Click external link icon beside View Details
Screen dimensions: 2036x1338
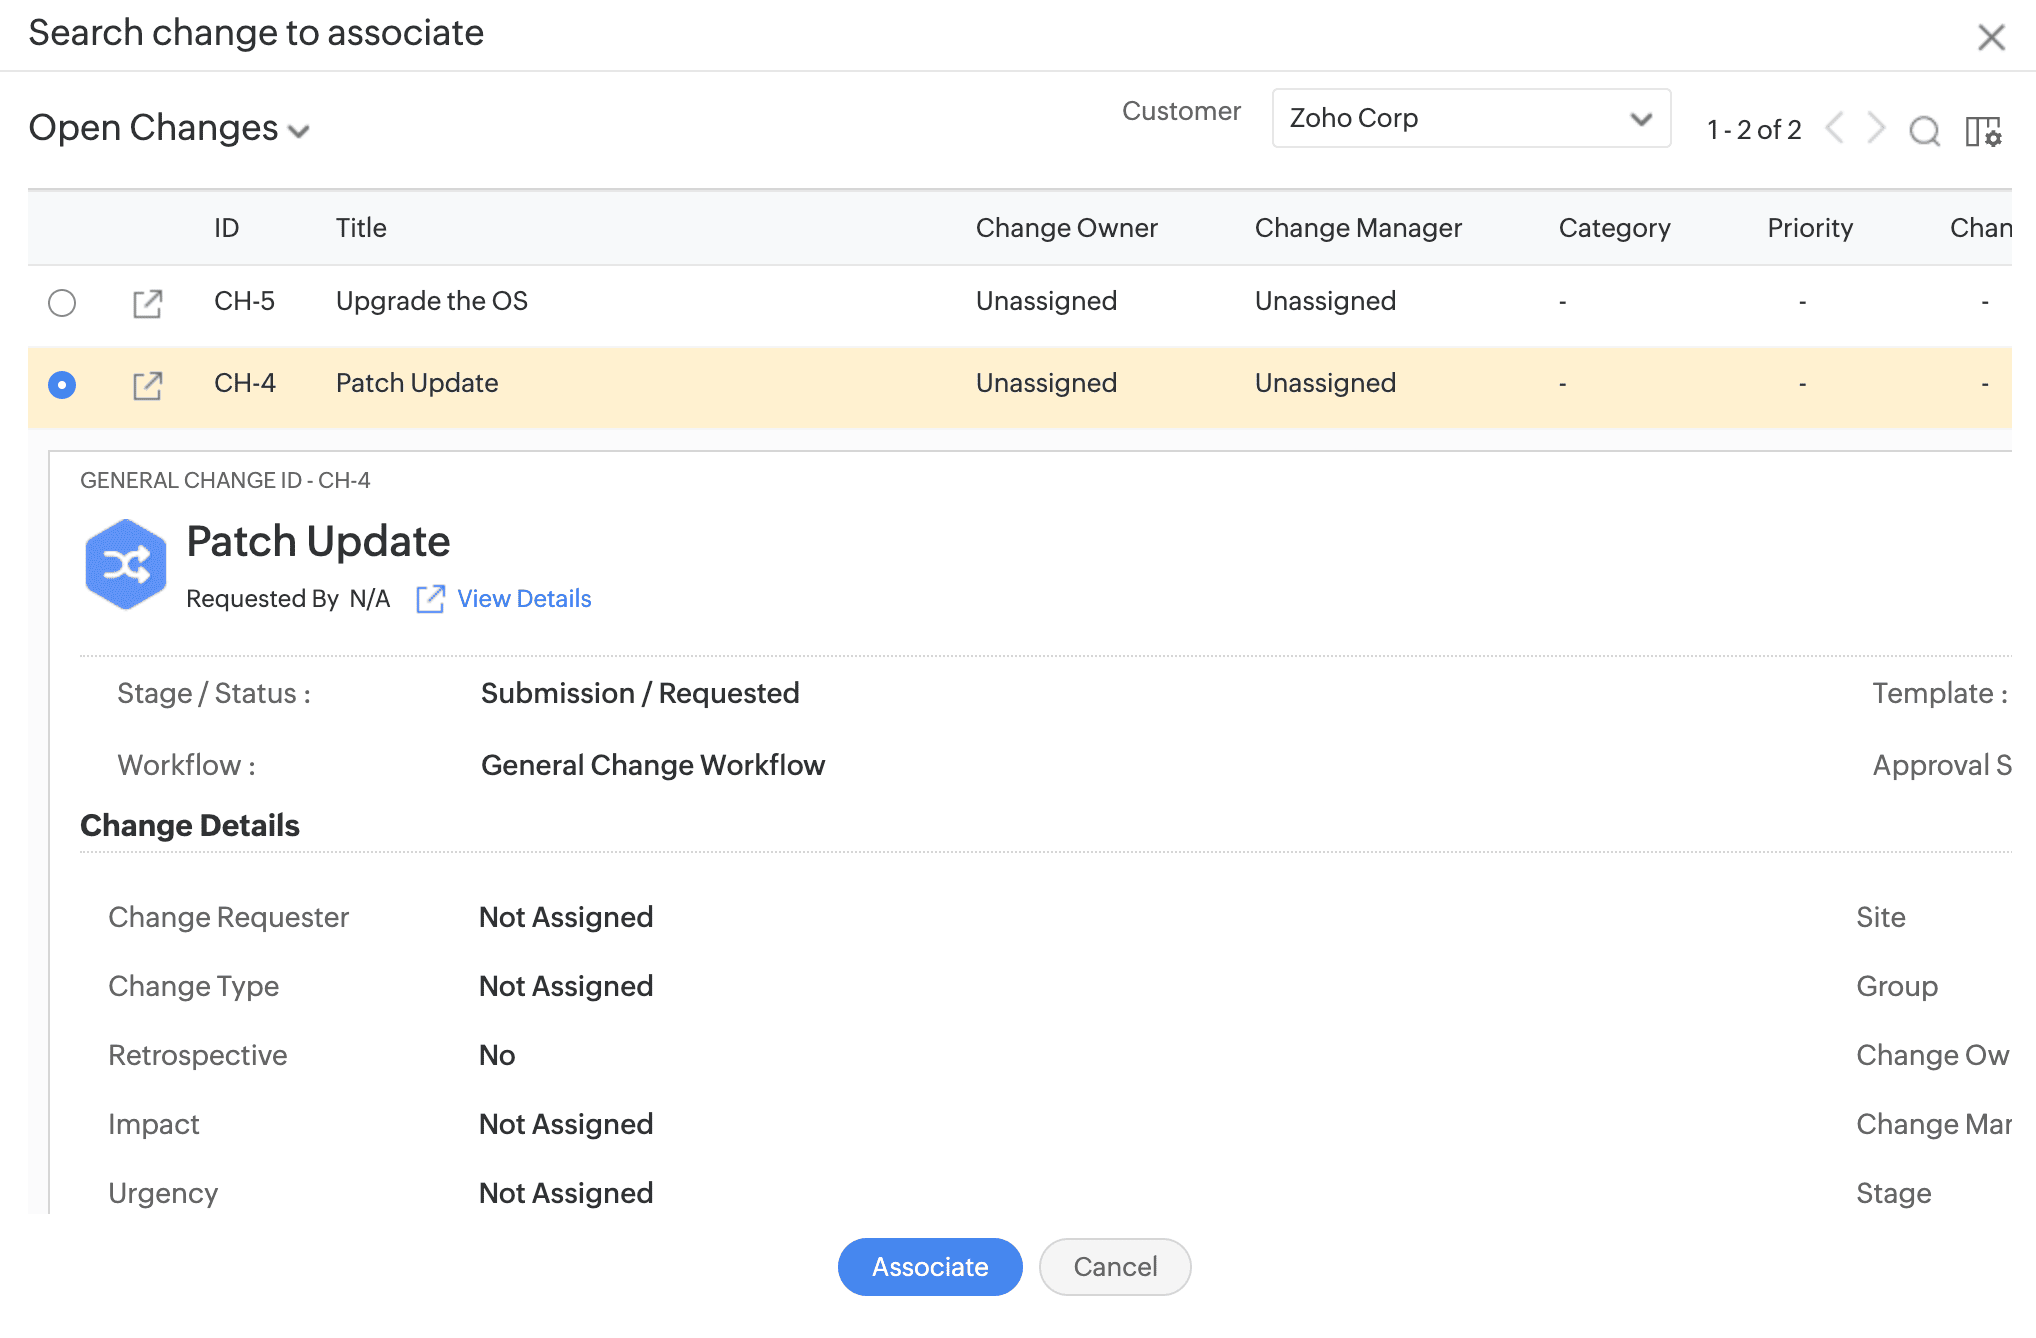tap(430, 599)
